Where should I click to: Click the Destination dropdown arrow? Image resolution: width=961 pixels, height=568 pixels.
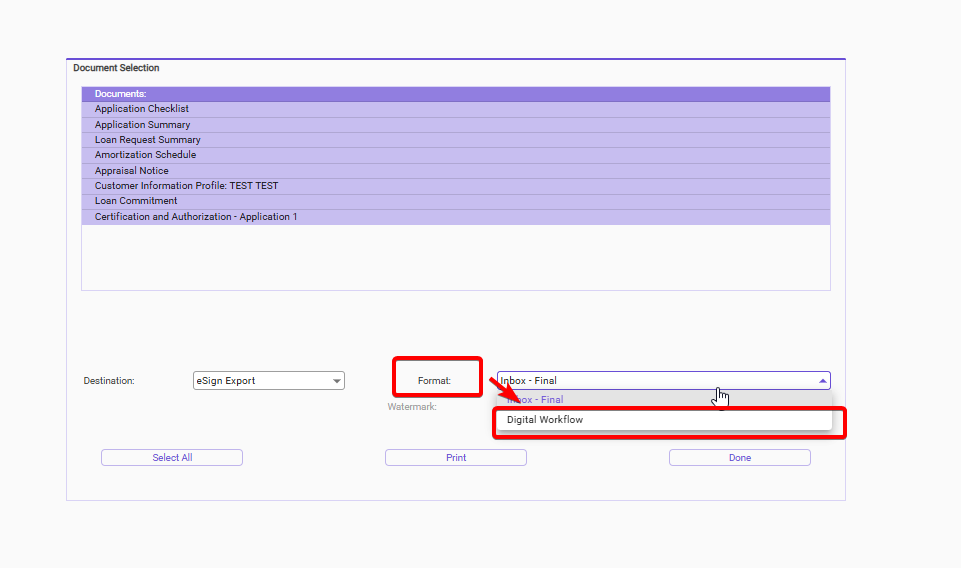click(x=336, y=381)
